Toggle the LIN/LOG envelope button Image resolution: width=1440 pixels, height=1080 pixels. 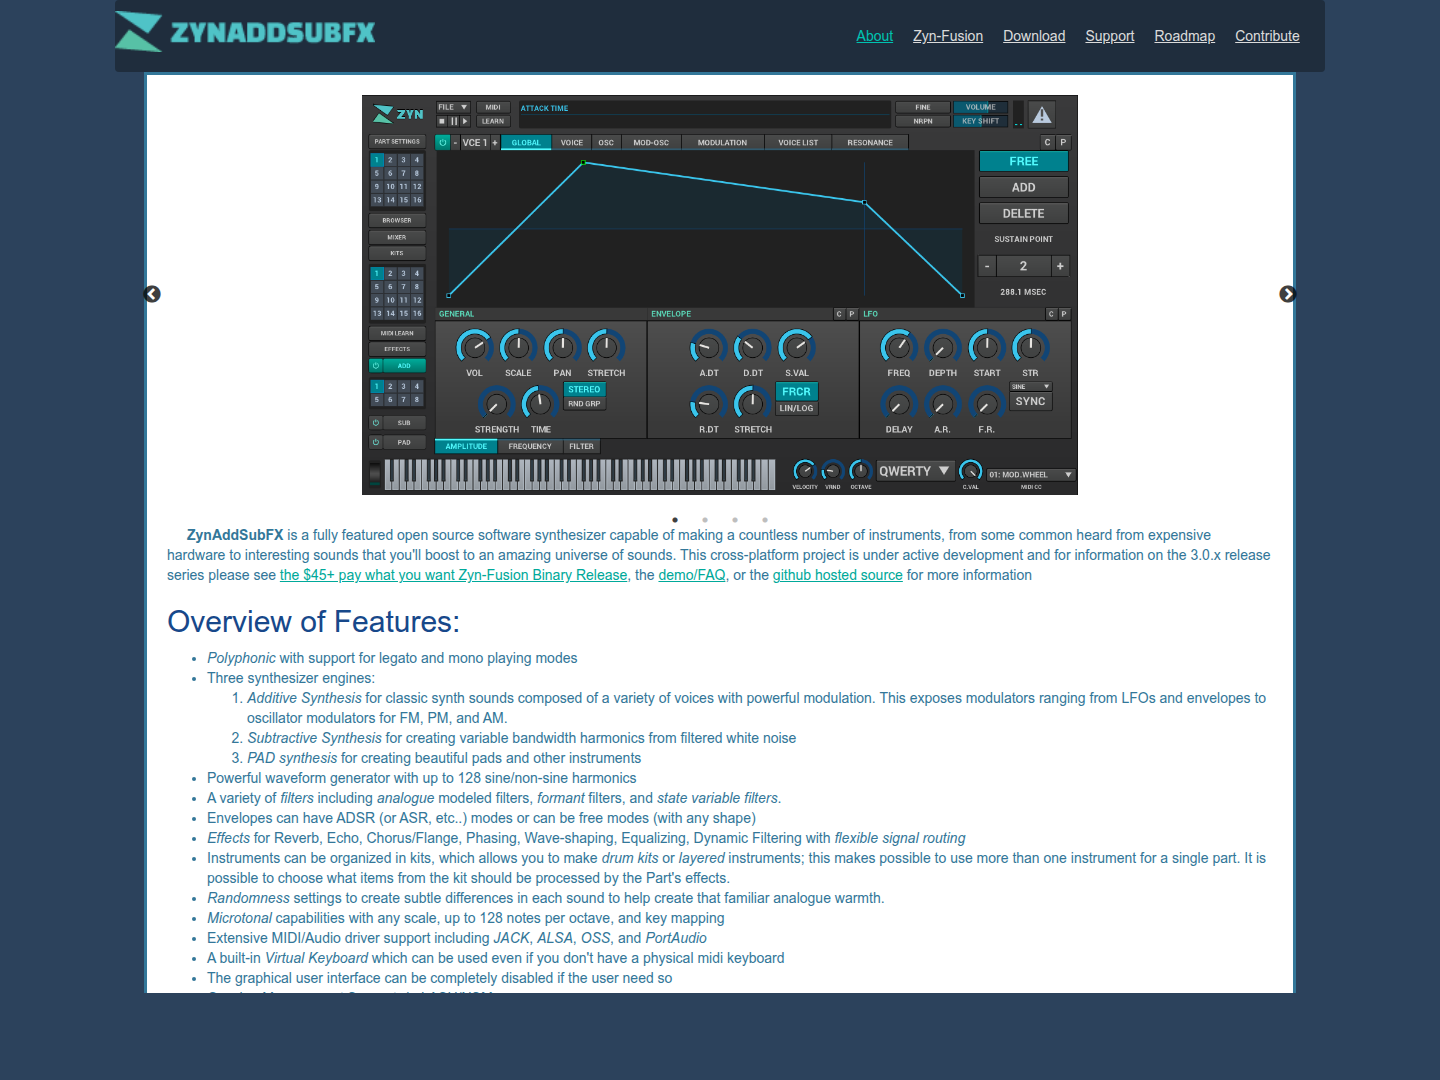pyautogui.click(x=796, y=408)
